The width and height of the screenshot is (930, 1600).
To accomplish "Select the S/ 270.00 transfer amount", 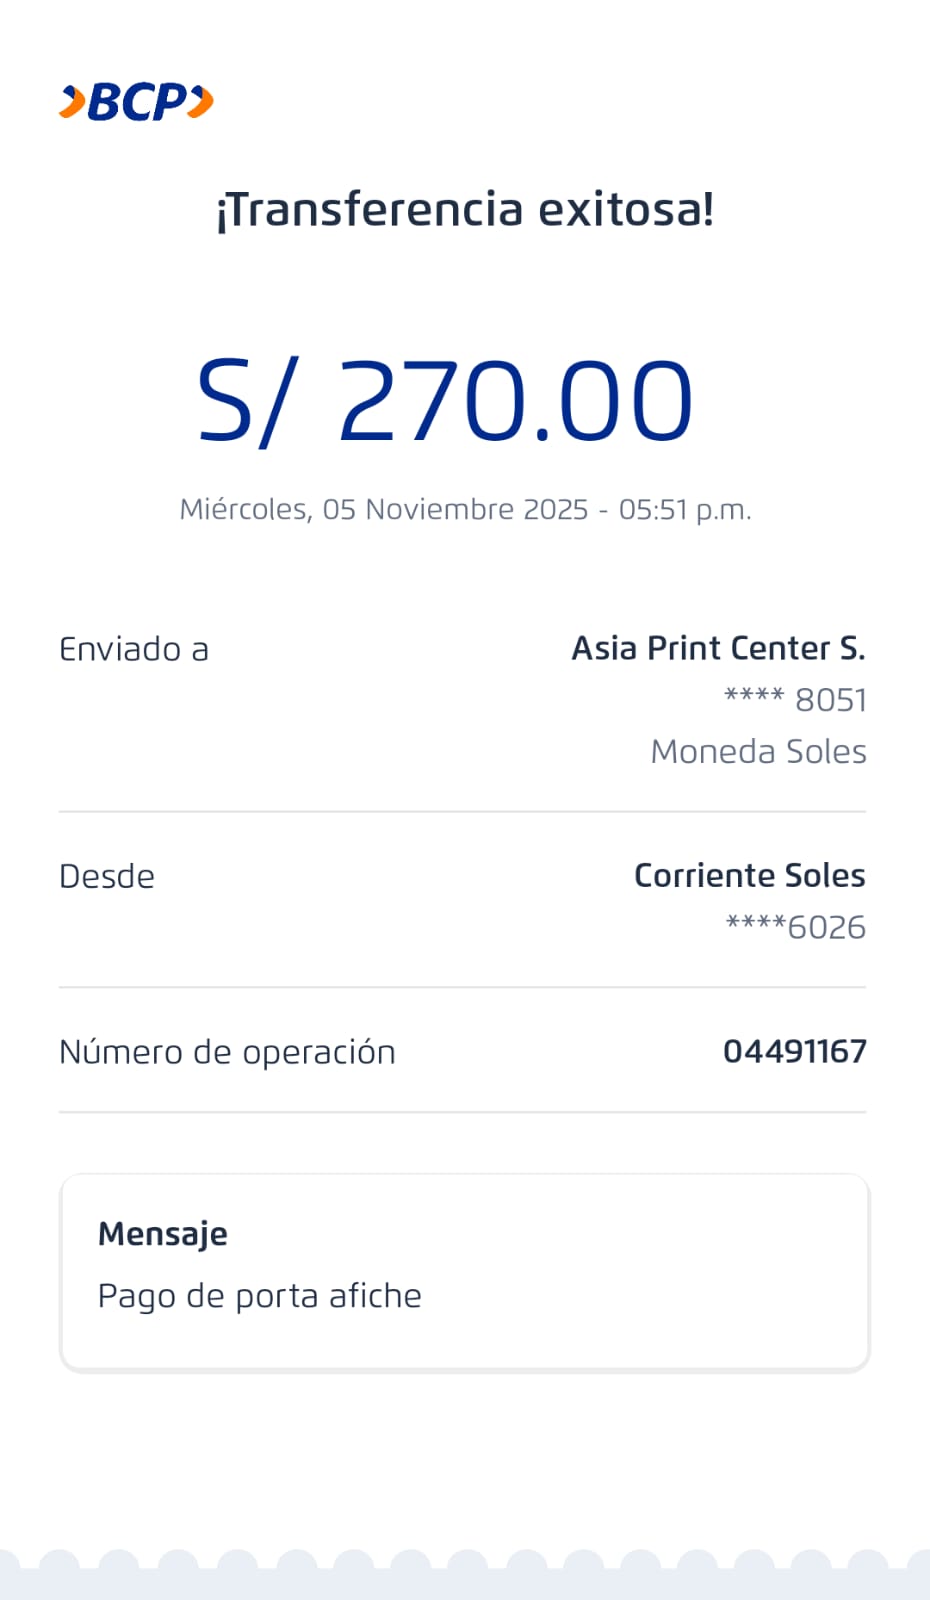I will click(x=445, y=402).
